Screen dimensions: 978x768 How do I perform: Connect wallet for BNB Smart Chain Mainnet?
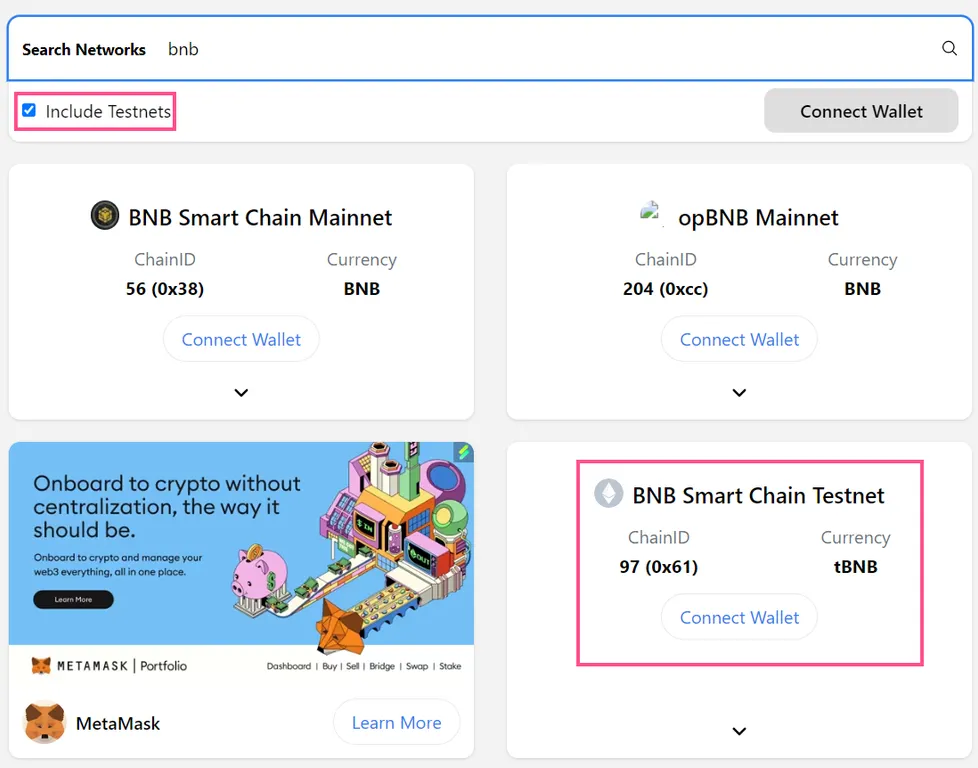241,339
